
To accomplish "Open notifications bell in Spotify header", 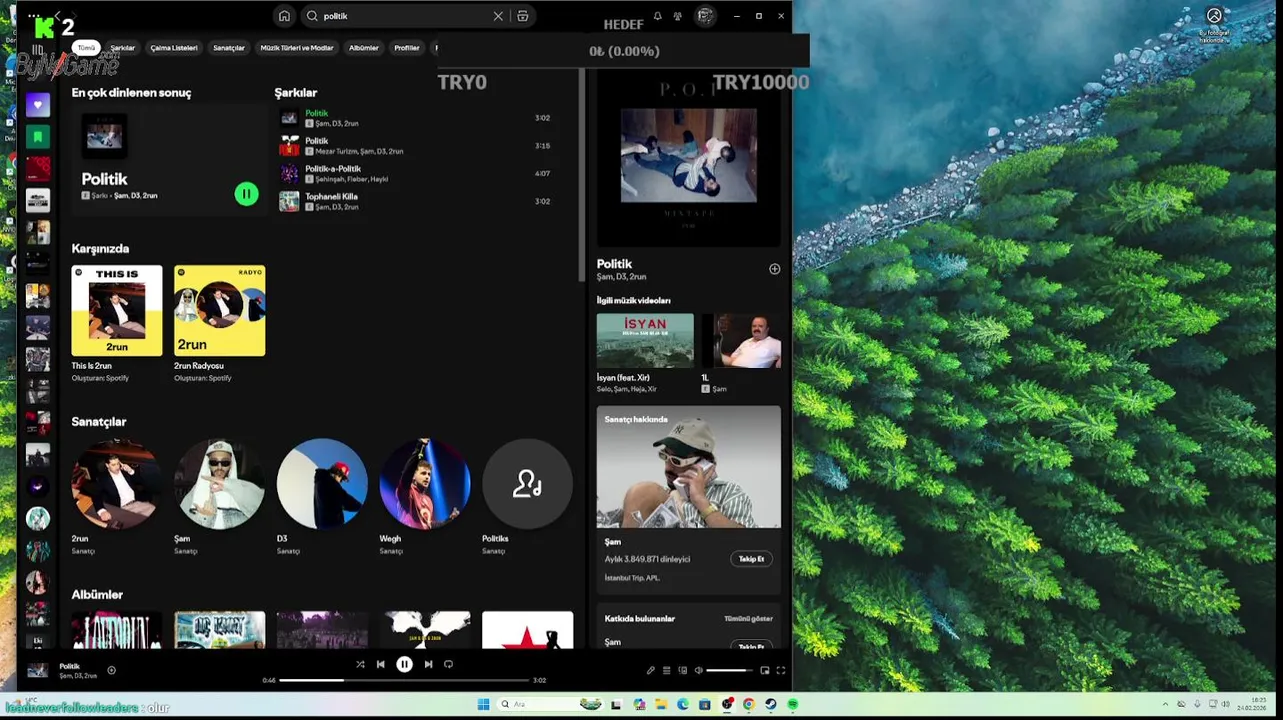I will 657,16.
